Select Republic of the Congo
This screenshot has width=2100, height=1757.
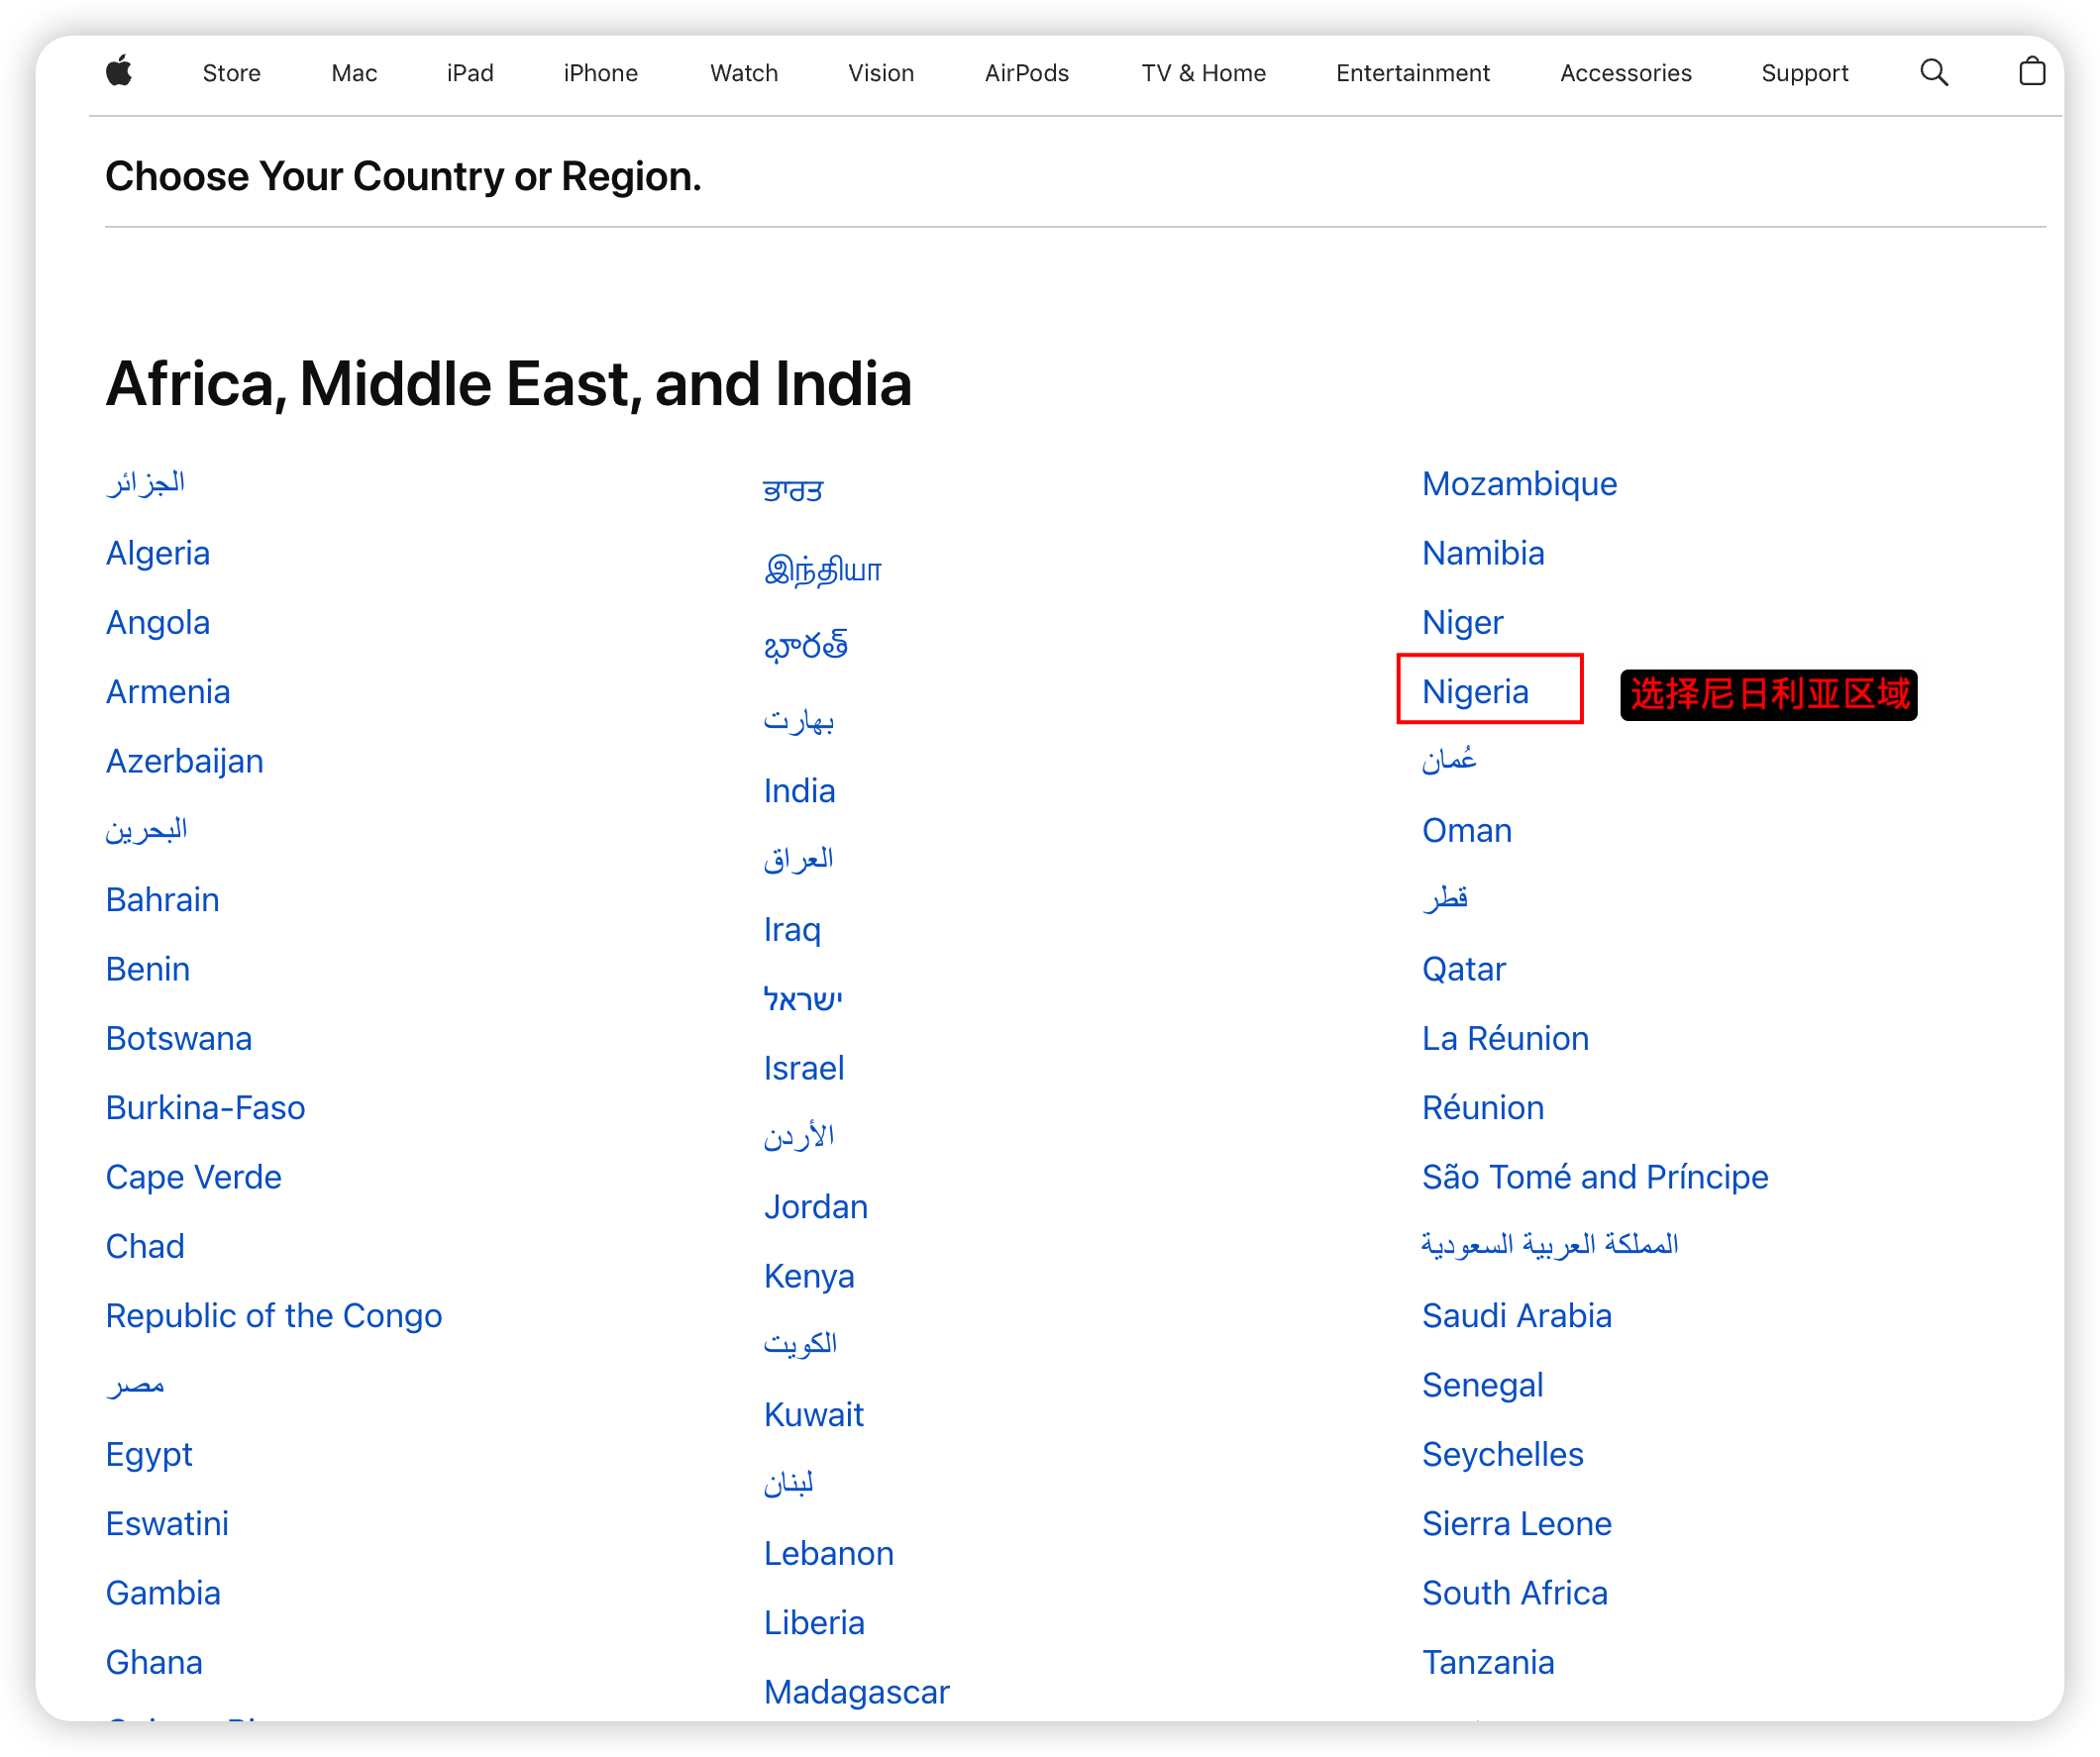pyautogui.click(x=274, y=1316)
